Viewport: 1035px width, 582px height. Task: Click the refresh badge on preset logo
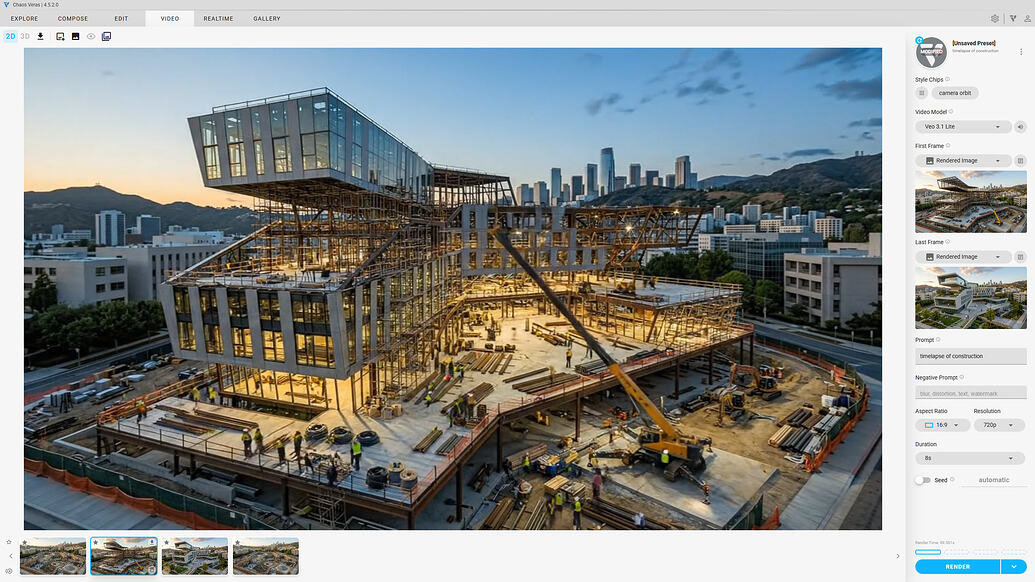click(x=919, y=40)
